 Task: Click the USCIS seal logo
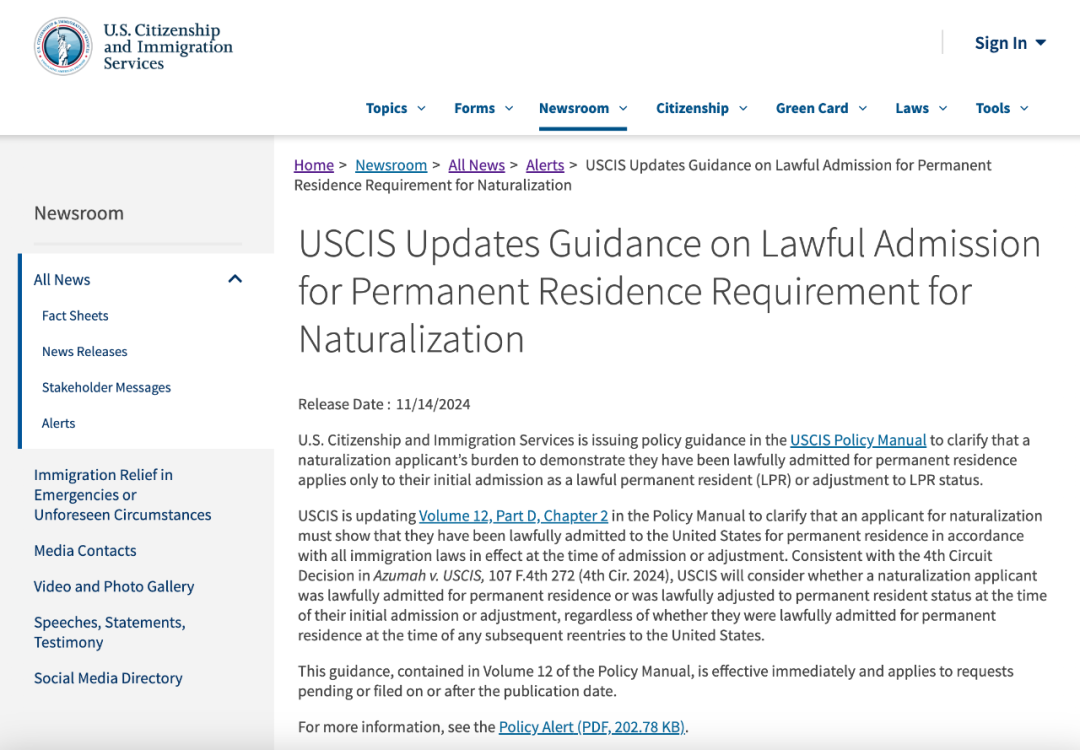(63, 46)
